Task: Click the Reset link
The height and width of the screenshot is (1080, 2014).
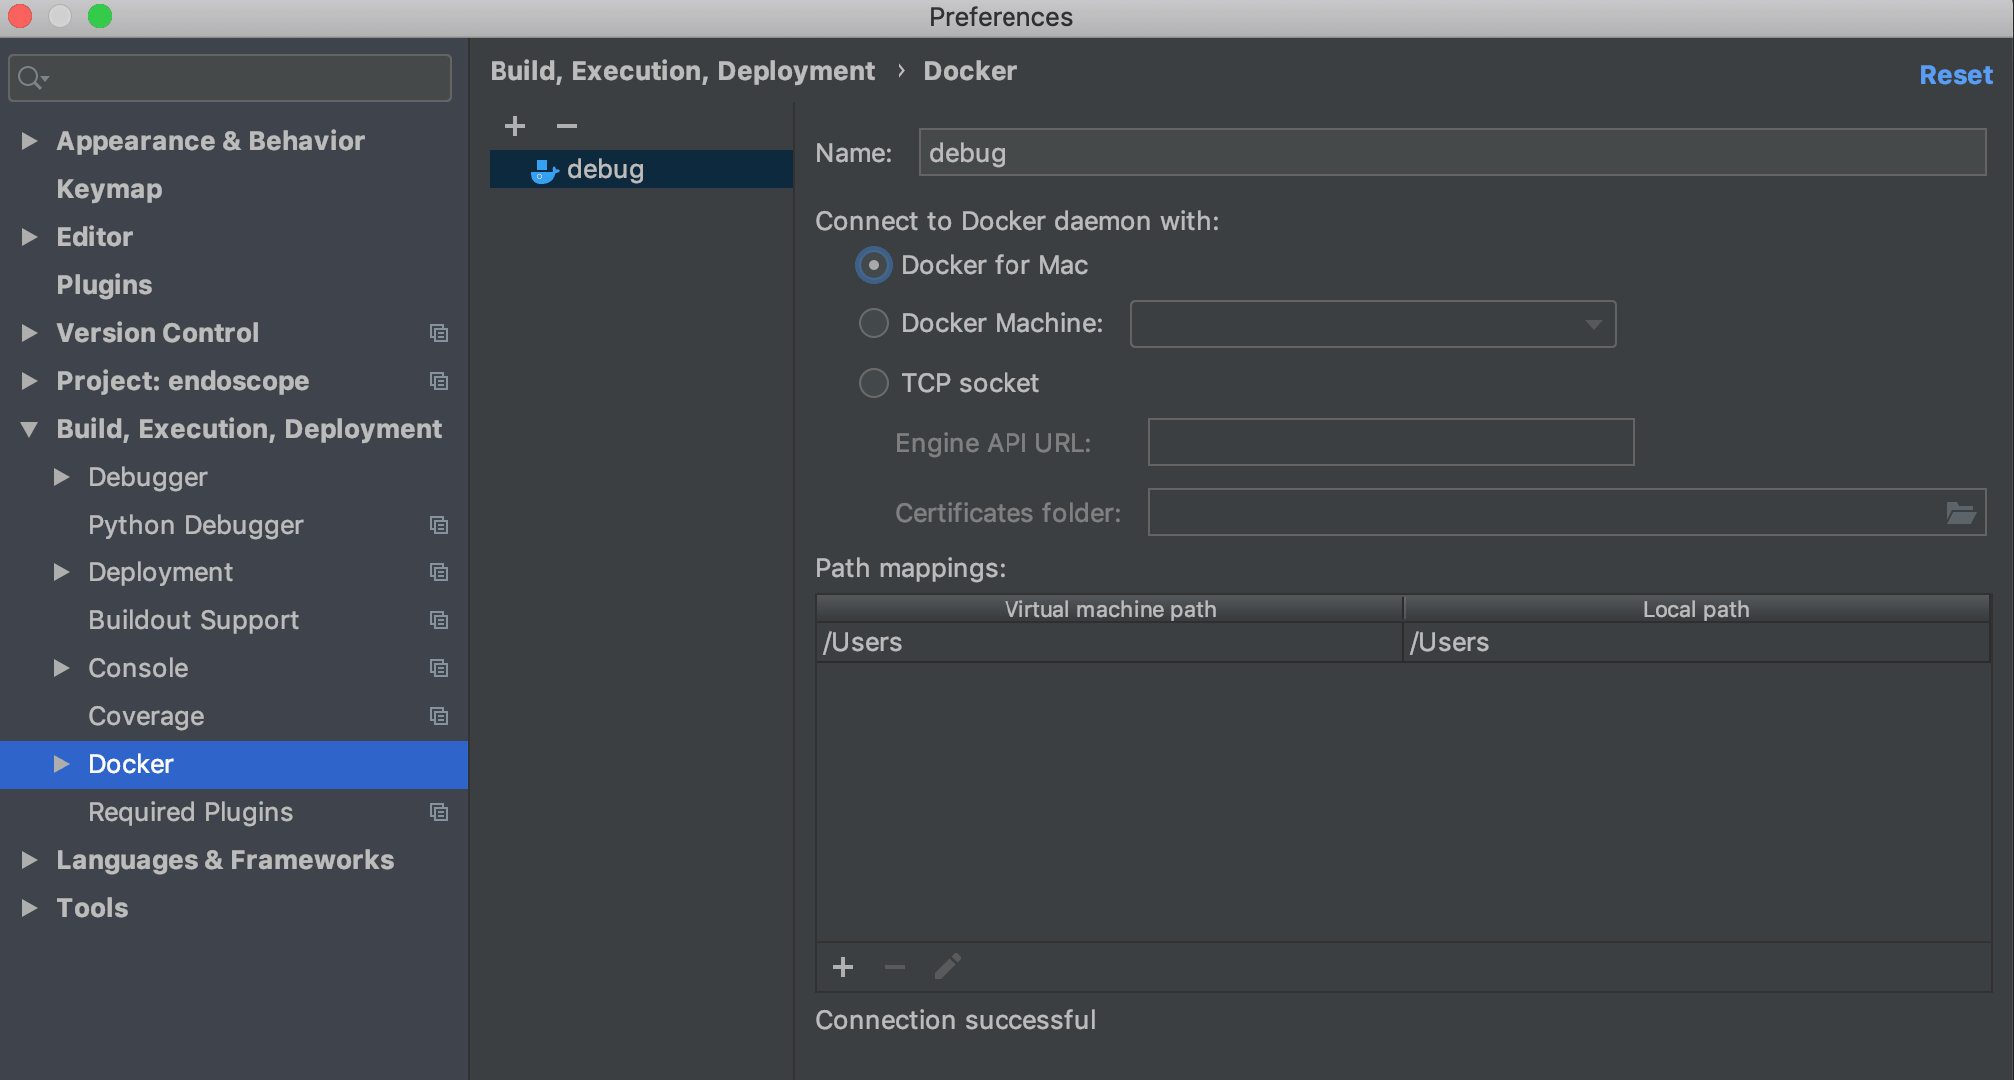Action: click(x=1955, y=75)
